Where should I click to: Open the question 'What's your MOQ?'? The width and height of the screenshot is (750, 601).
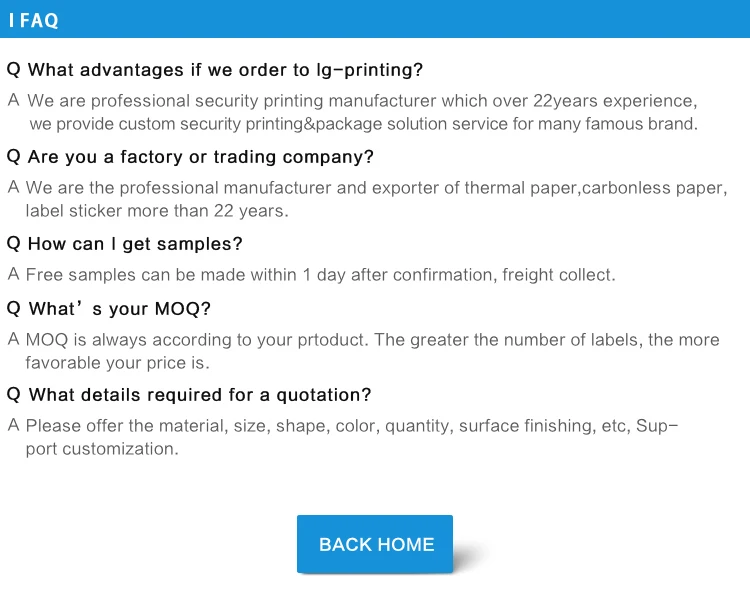(119, 309)
